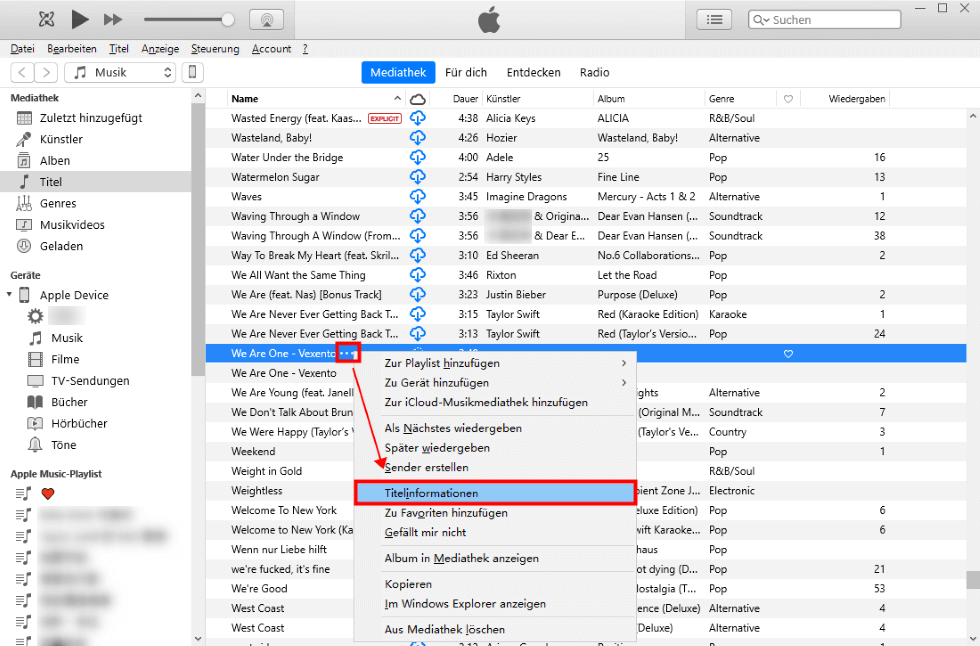
Task: Collapse the Apple Device tree
Action: [x=9, y=294]
